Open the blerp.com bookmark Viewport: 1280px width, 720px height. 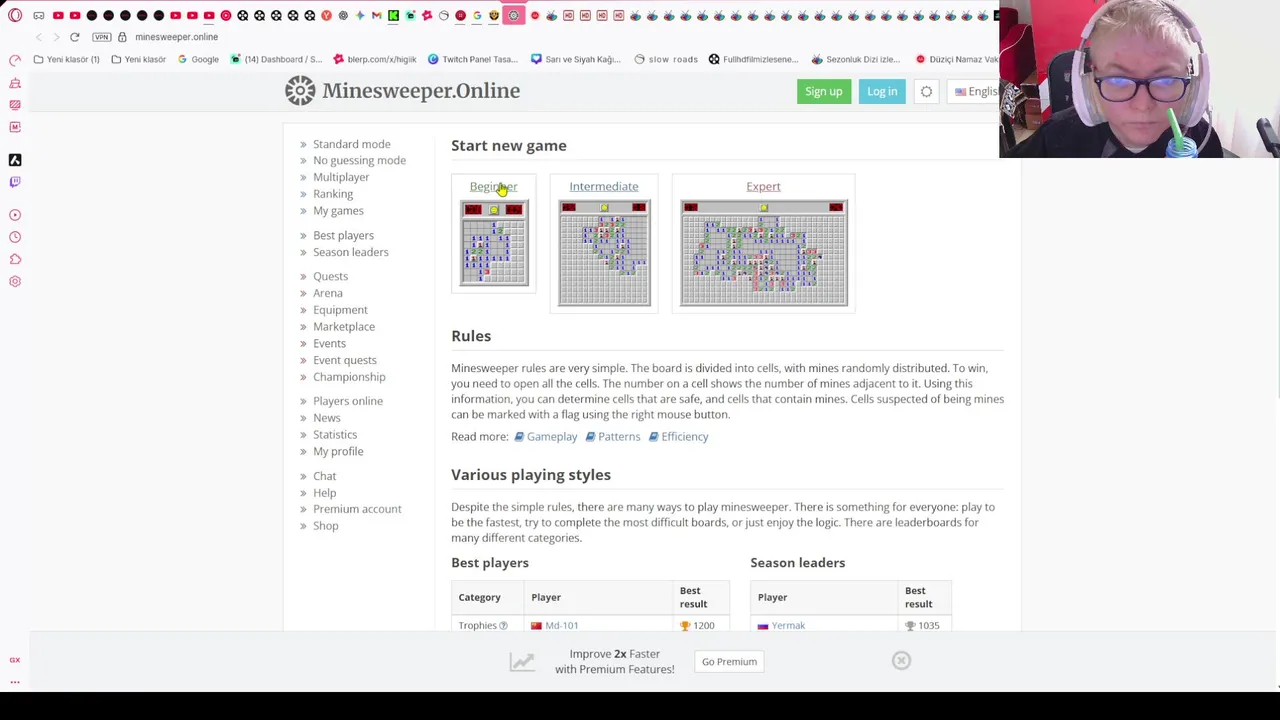374,59
